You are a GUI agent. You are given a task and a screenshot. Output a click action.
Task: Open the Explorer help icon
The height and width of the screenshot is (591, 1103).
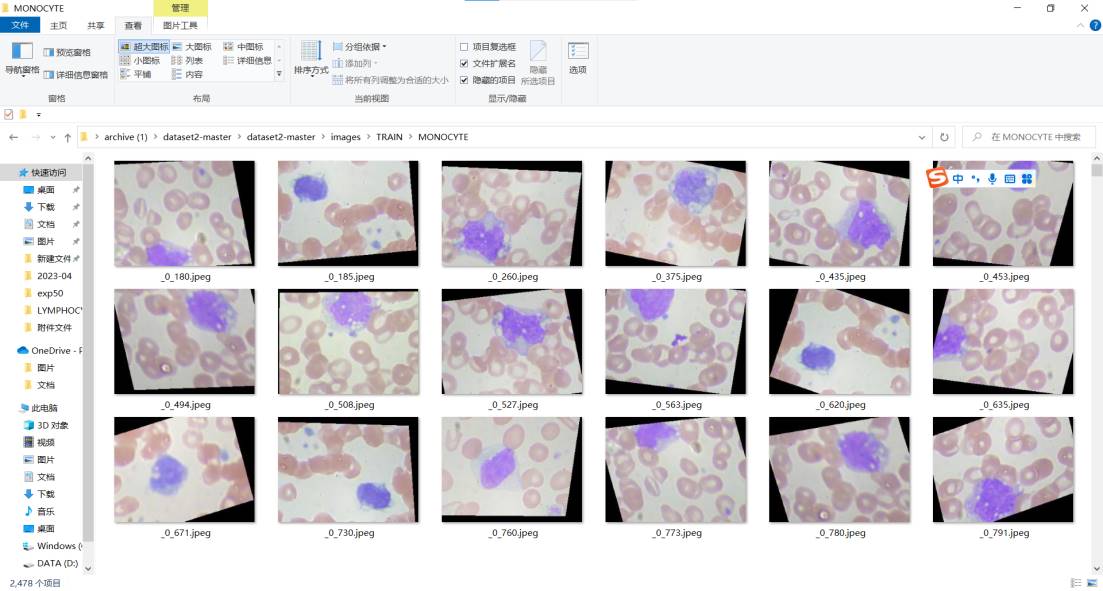1093,25
